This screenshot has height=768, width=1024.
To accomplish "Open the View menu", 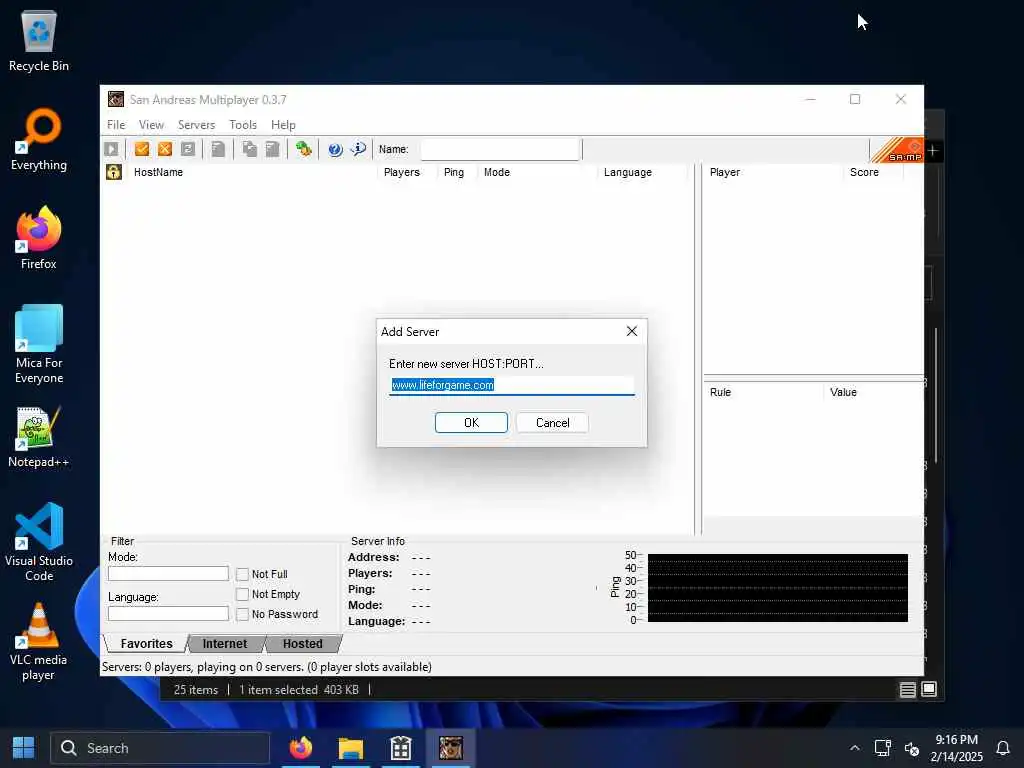I will tap(151, 125).
